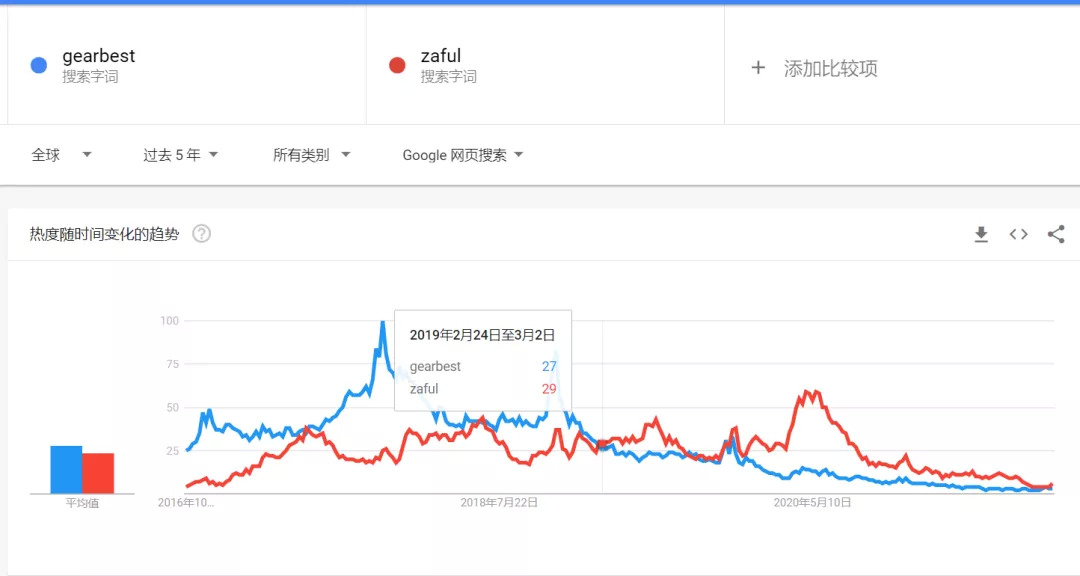This screenshot has width=1080, height=576.
Task: Click the blue gearbest color dot
Action: [39, 66]
